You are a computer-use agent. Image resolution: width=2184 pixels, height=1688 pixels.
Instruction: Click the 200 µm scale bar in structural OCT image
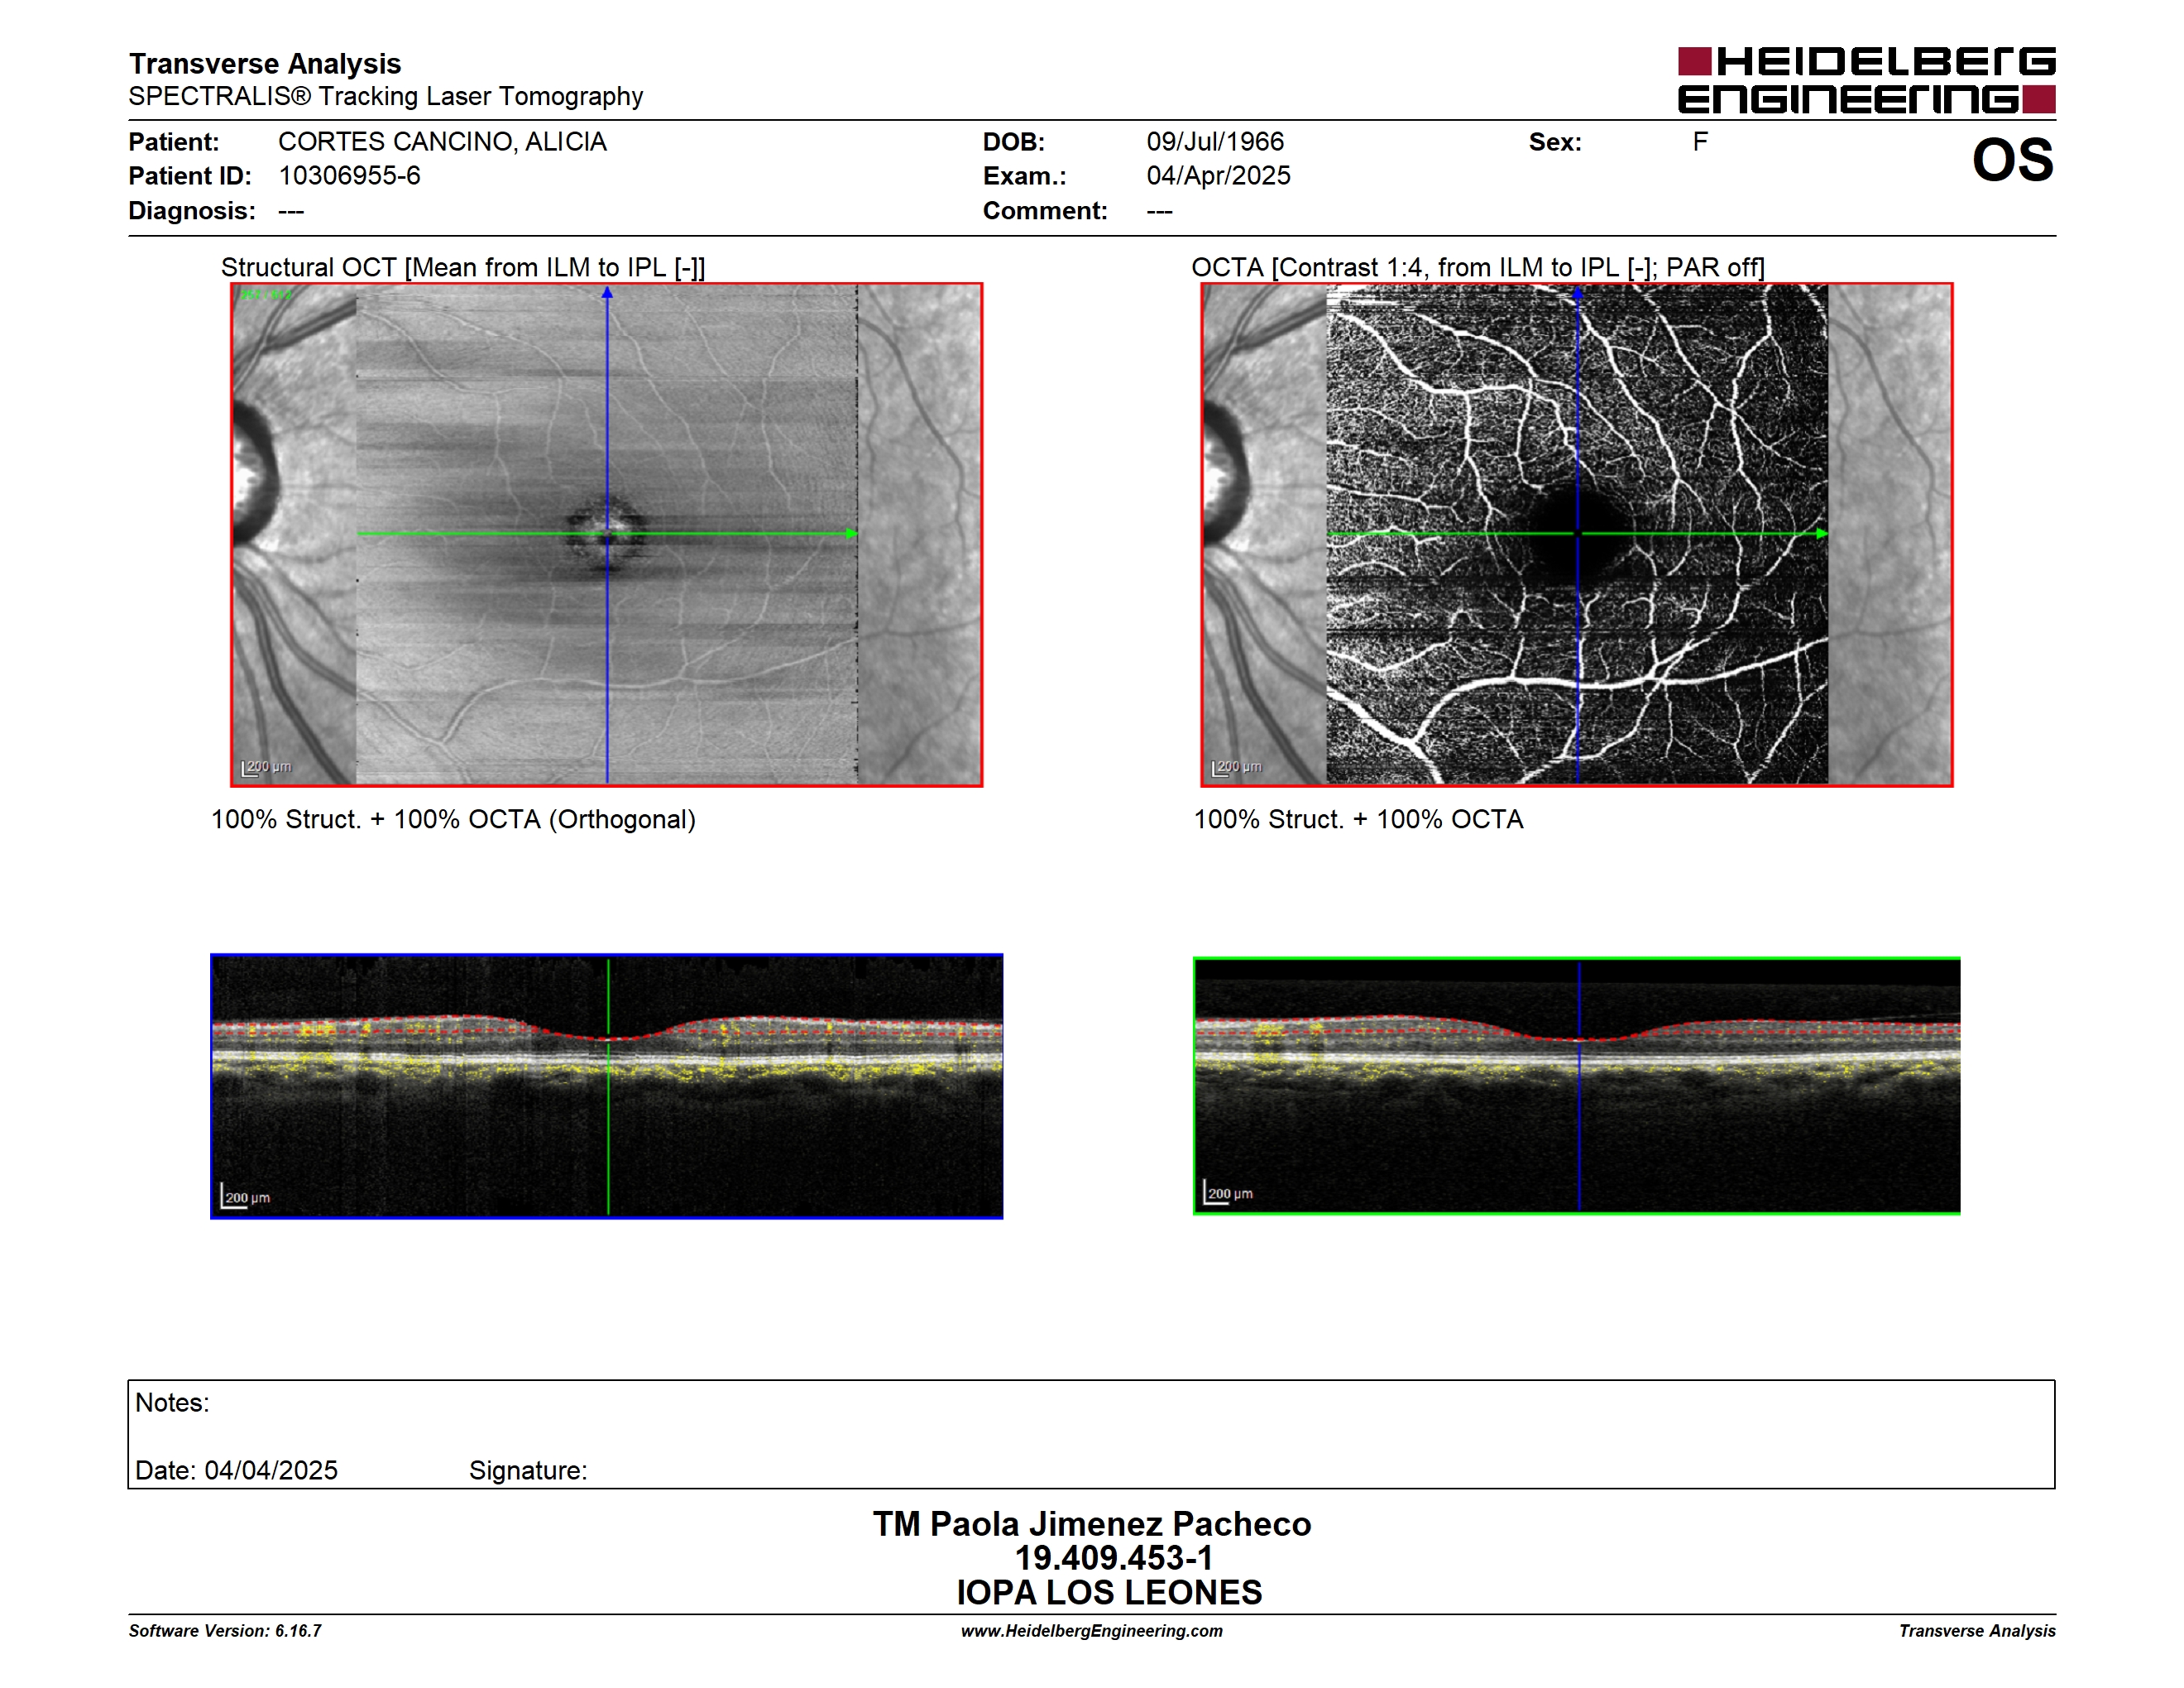tap(266, 768)
